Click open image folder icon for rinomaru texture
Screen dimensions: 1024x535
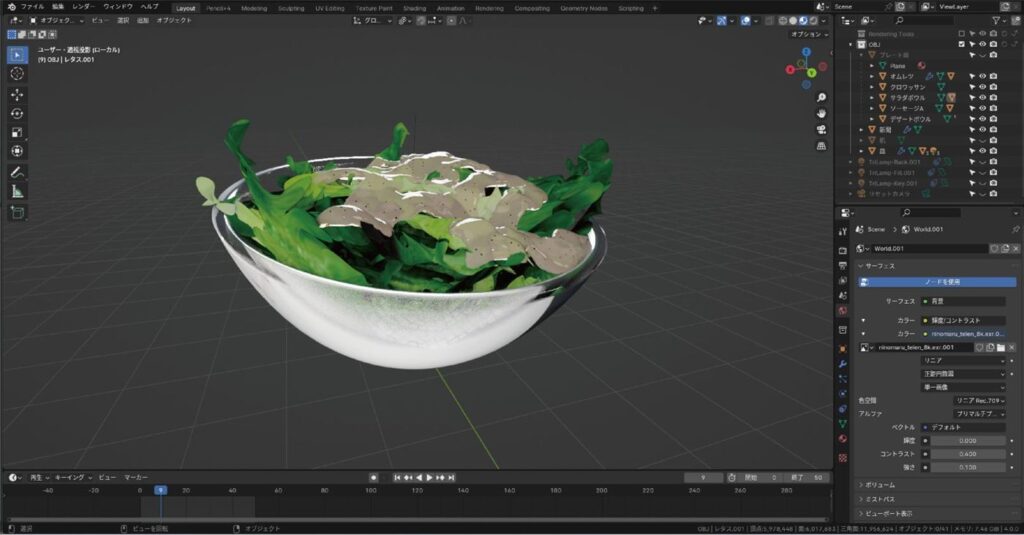pos(1000,348)
